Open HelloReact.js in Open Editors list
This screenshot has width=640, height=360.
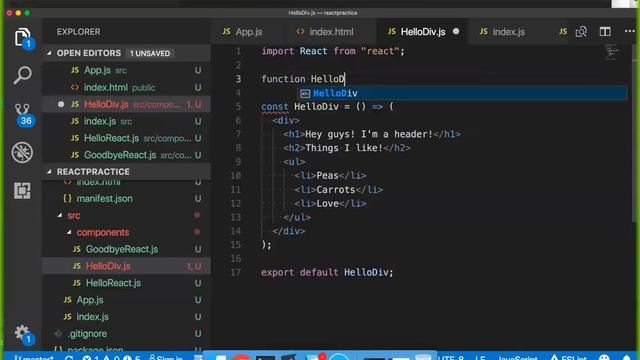(127, 138)
